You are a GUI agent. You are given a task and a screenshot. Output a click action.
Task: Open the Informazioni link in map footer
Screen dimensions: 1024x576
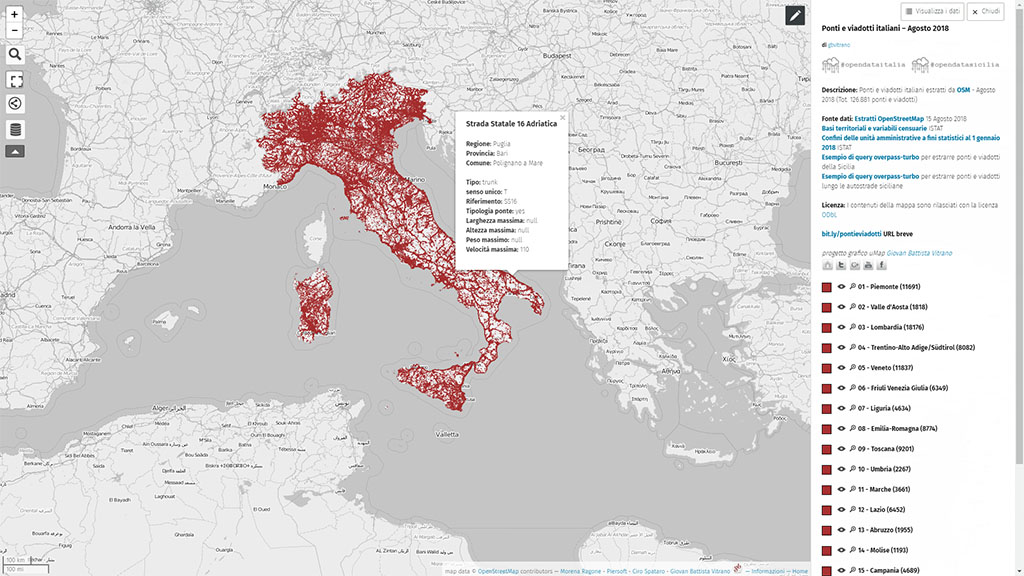pyautogui.click(x=767, y=571)
